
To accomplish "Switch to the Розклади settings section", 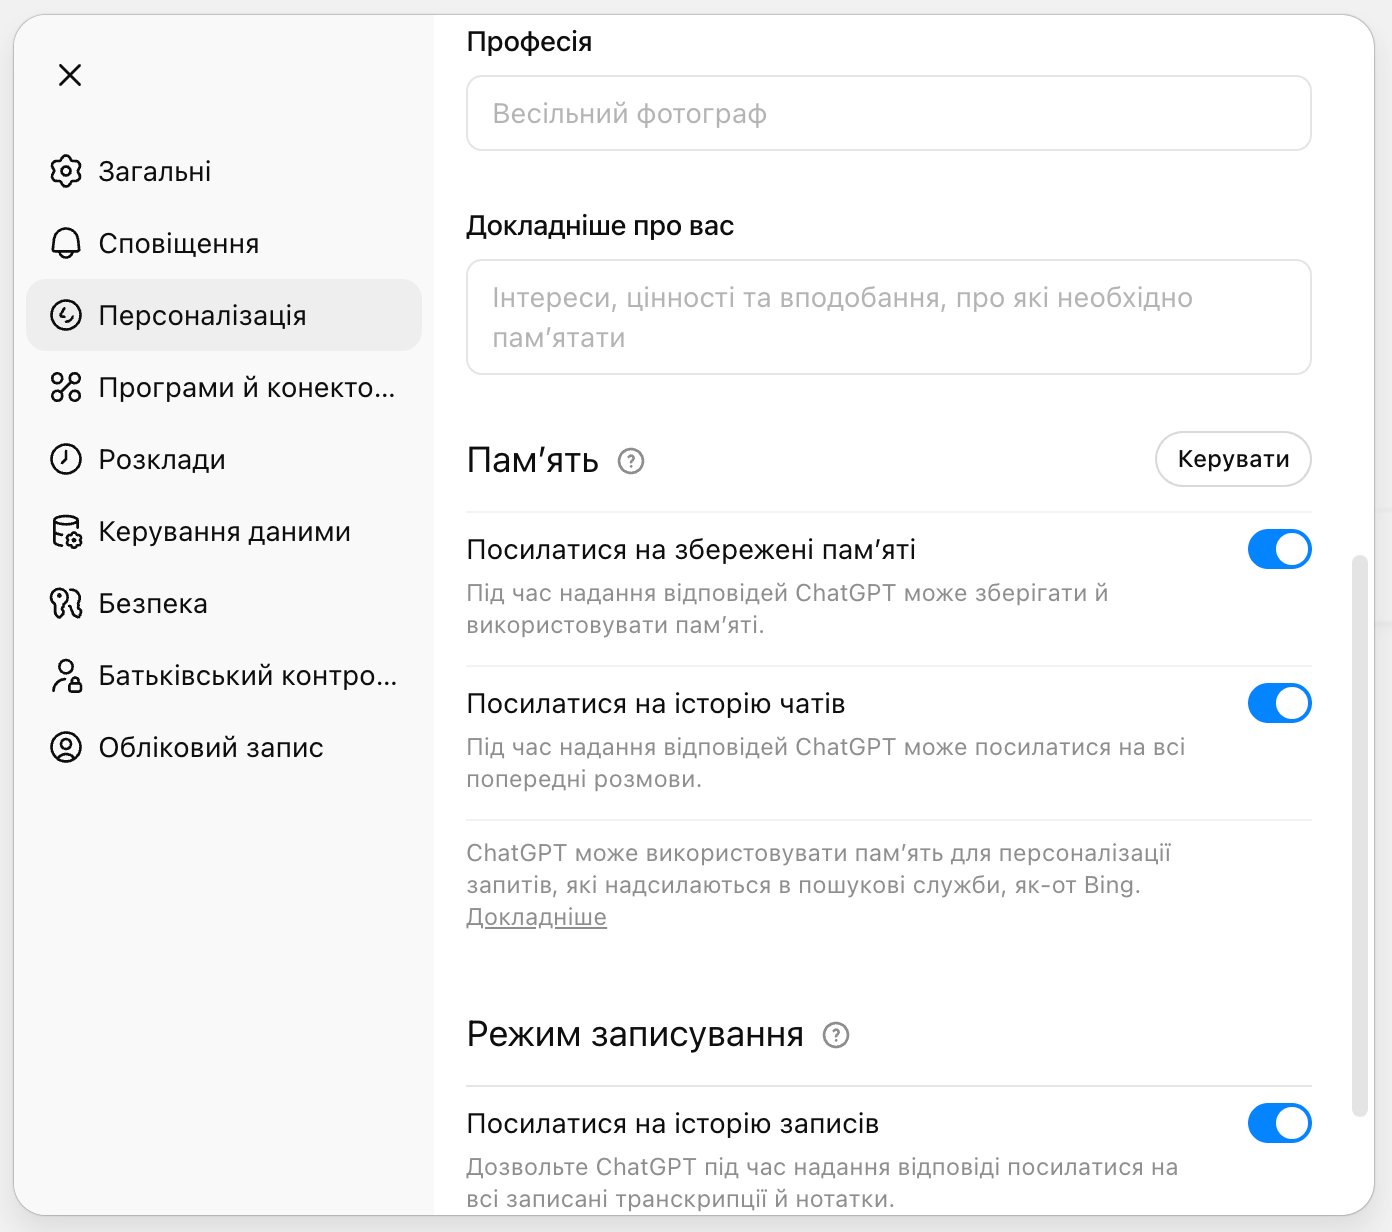I will [x=162, y=459].
